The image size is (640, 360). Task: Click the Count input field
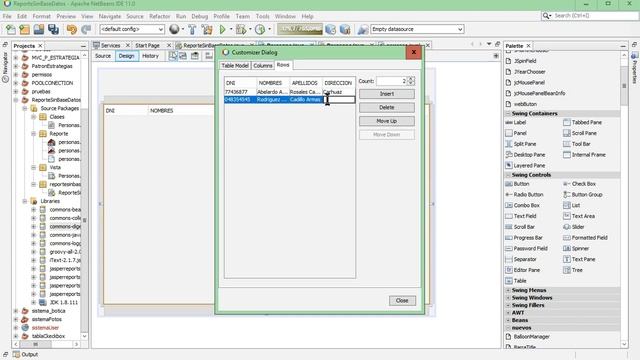click(391, 81)
